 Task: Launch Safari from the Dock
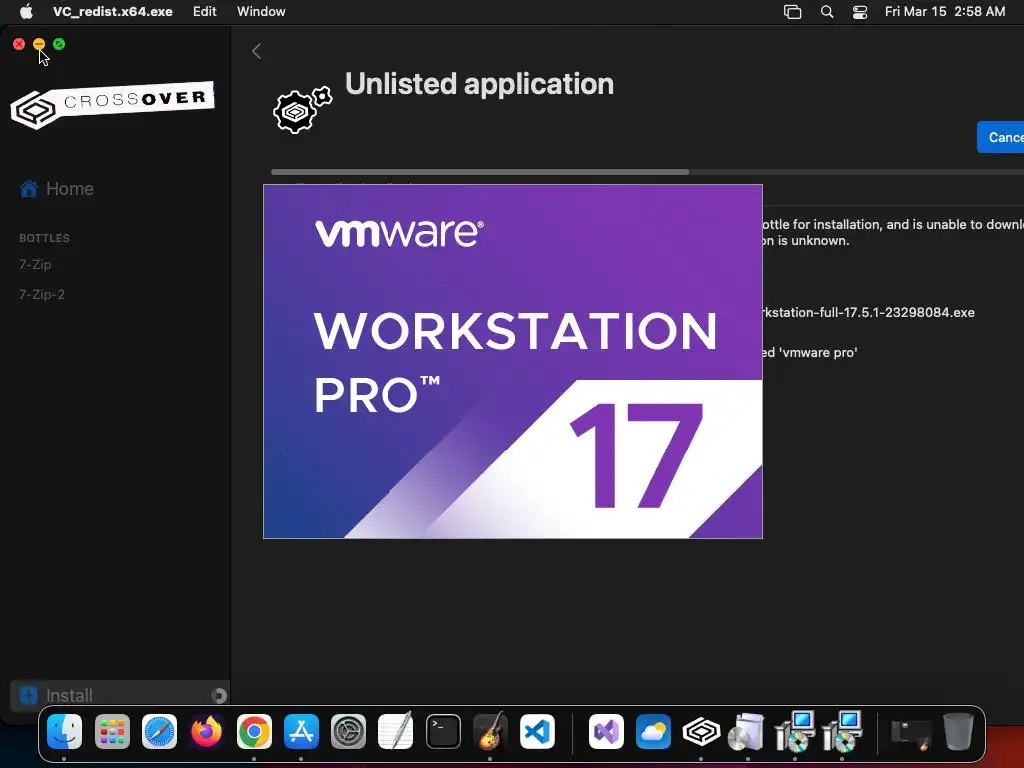pyautogui.click(x=159, y=731)
